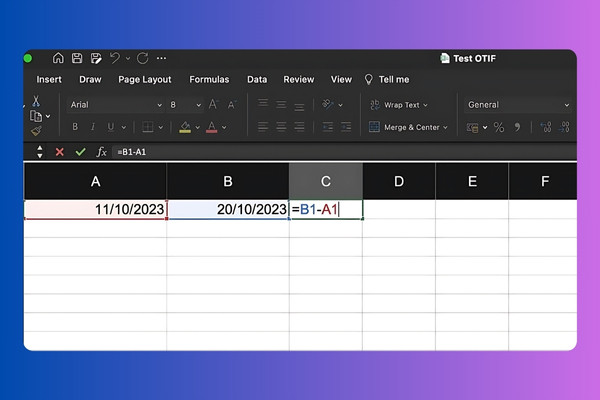The height and width of the screenshot is (400, 600).
Task: Open the fill color picker arrow
Action: click(198, 127)
